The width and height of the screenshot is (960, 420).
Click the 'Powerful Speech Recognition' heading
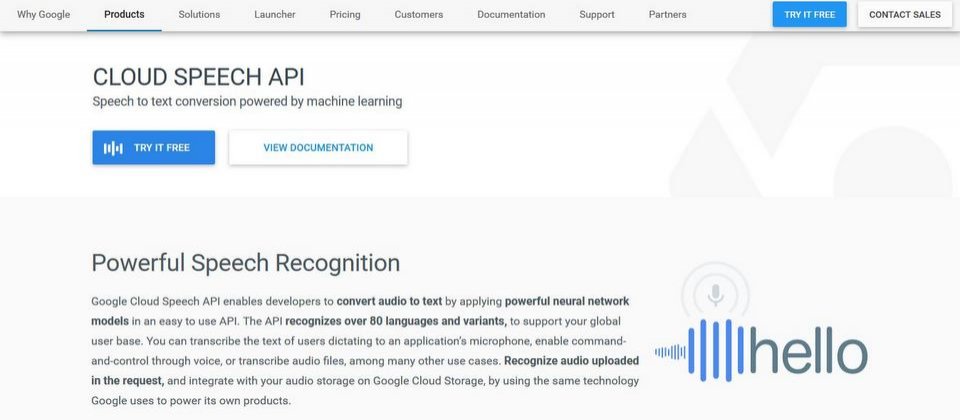246,263
